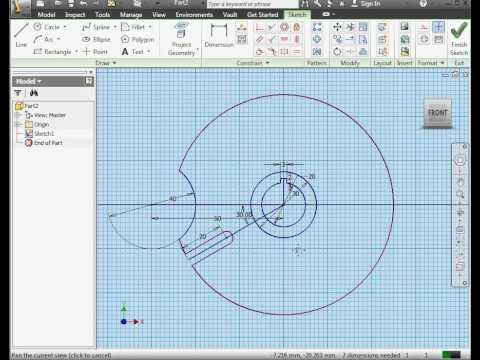
Task: Open Rectangular Pattern tool
Action: click(x=317, y=27)
